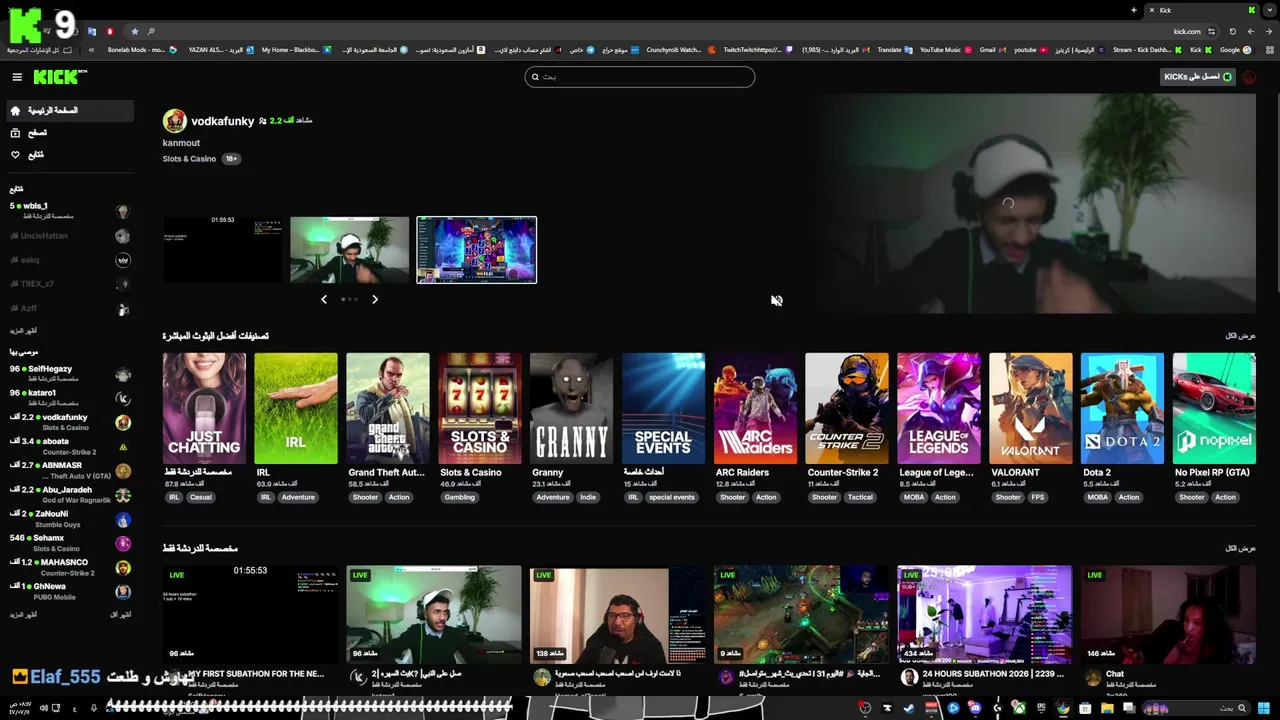The image size is (1280, 720).
Task: Open bookmarks overflow chevron in bookmarks bar
Action: pos(91,50)
